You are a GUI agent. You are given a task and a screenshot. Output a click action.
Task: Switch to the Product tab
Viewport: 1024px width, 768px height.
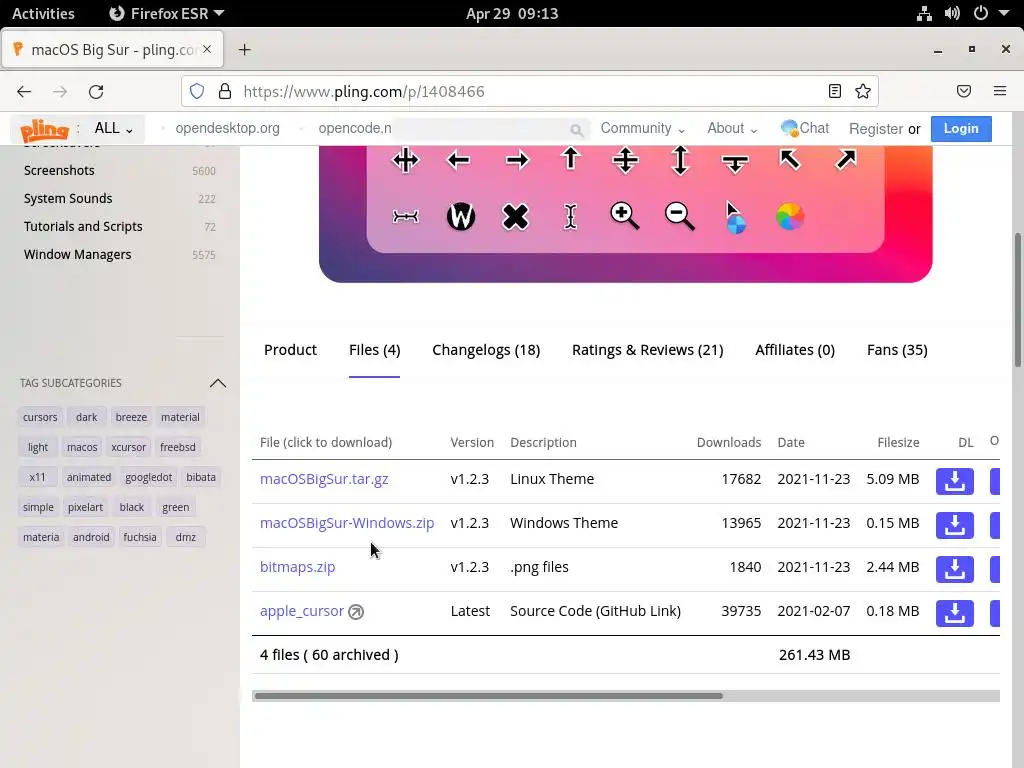[x=290, y=350]
